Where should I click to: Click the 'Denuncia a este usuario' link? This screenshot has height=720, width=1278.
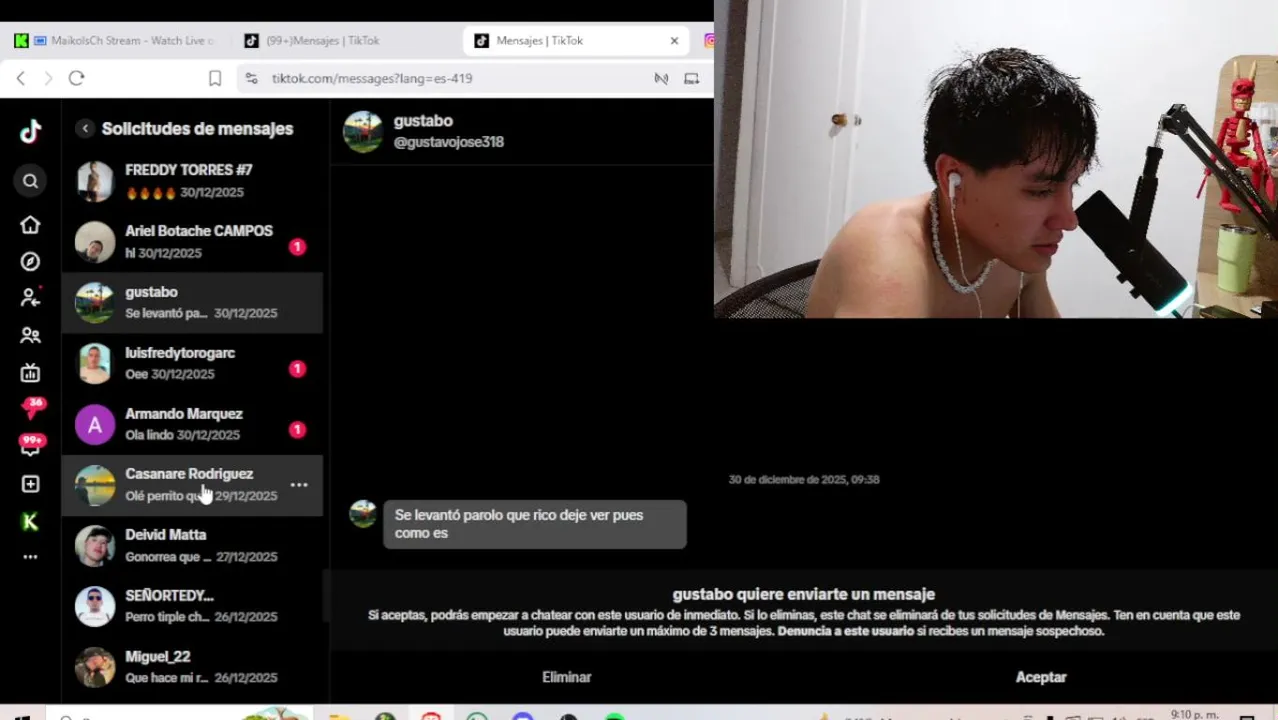(x=846, y=631)
